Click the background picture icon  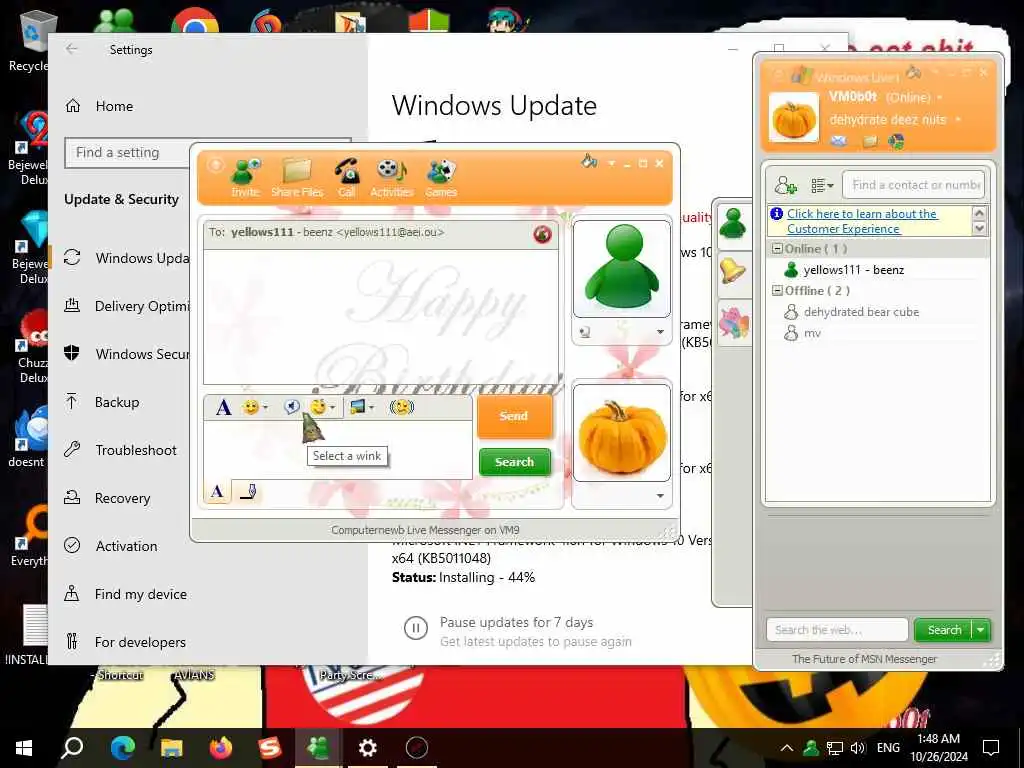[x=358, y=407]
